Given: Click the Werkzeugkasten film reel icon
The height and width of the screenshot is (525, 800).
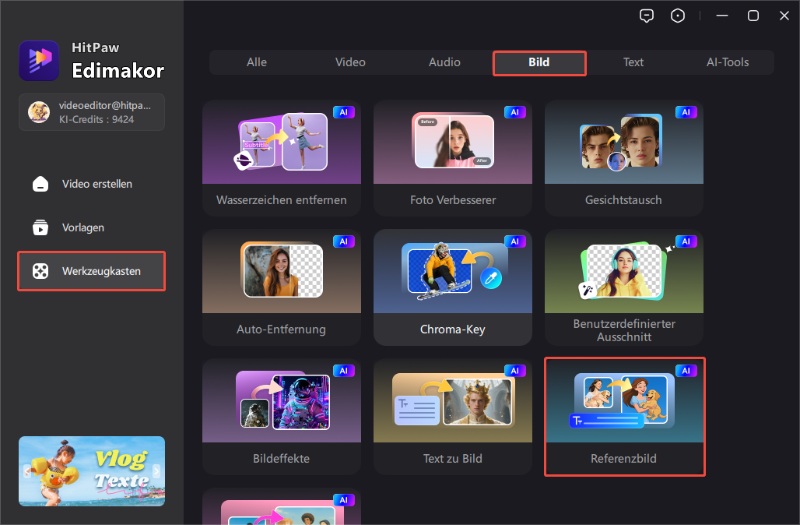Looking at the screenshot, I should coord(40,271).
